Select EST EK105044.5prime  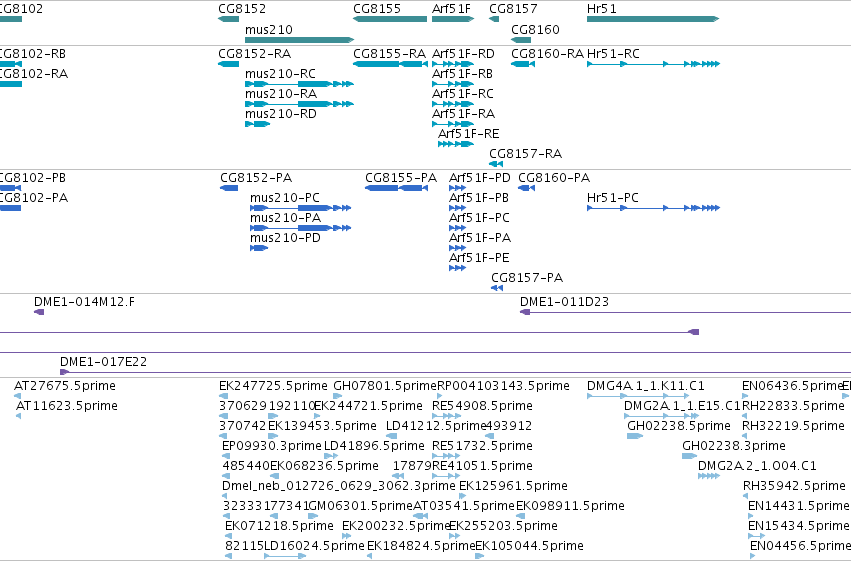coord(530,547)
